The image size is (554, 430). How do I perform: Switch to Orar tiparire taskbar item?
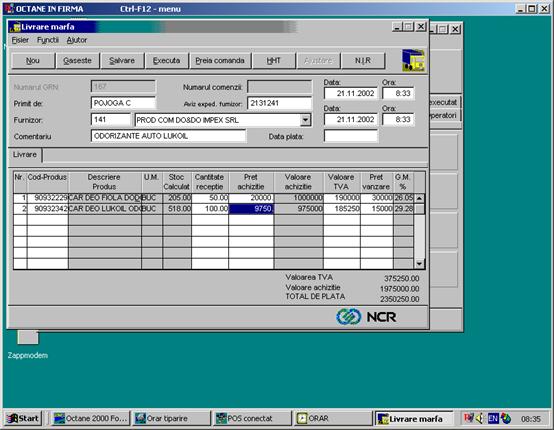coord(171,419)
